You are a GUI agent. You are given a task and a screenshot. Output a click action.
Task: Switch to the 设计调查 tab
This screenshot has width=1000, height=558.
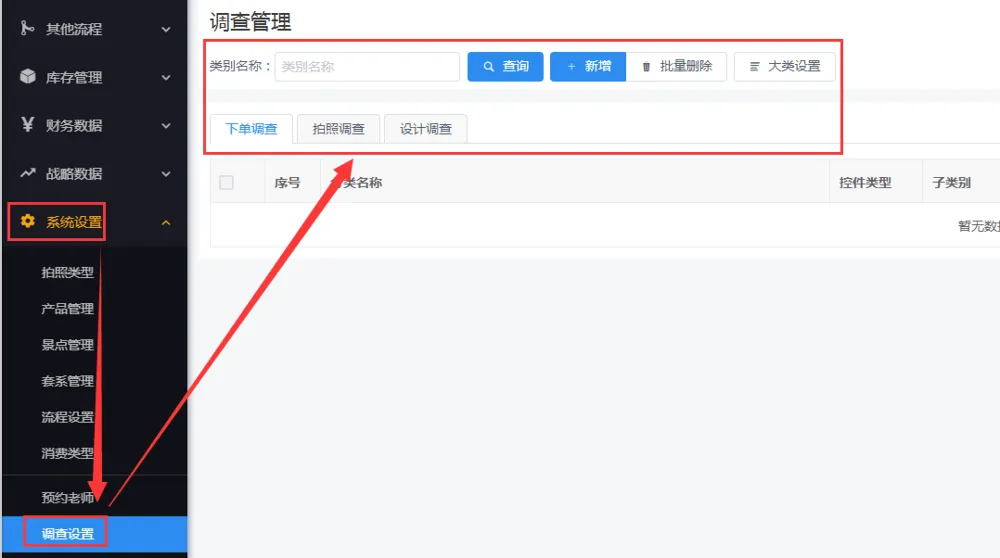(x=425, y=129)
